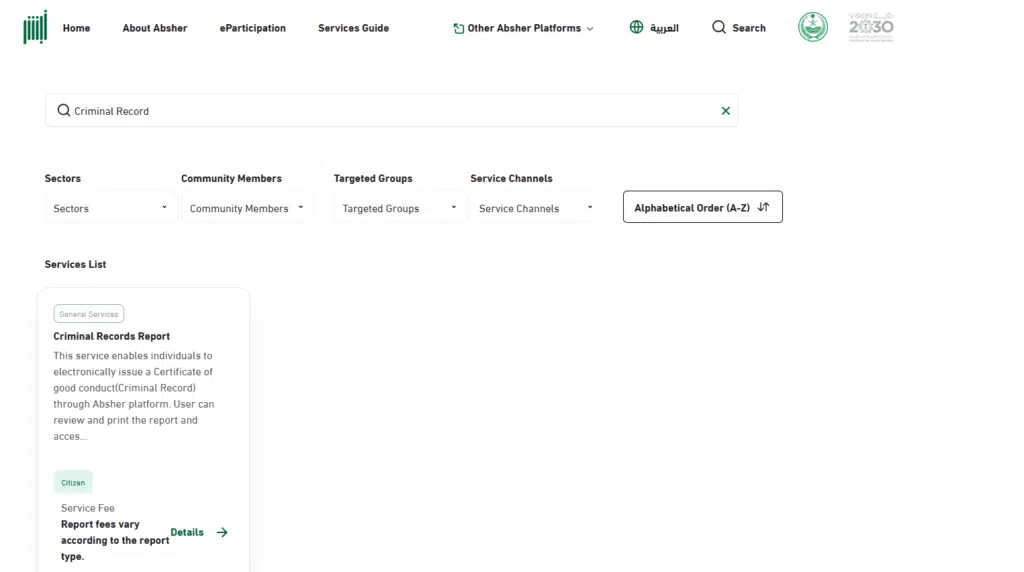Click the sort arrows icon
This screenshot has height=572, width=1024.
[764, 207]
